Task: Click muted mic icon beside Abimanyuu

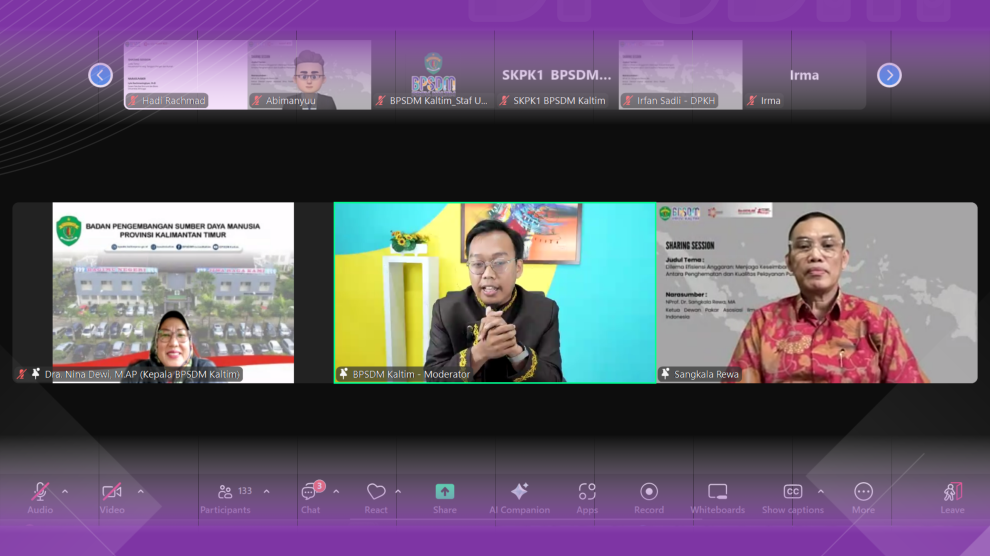Action: 257,100
